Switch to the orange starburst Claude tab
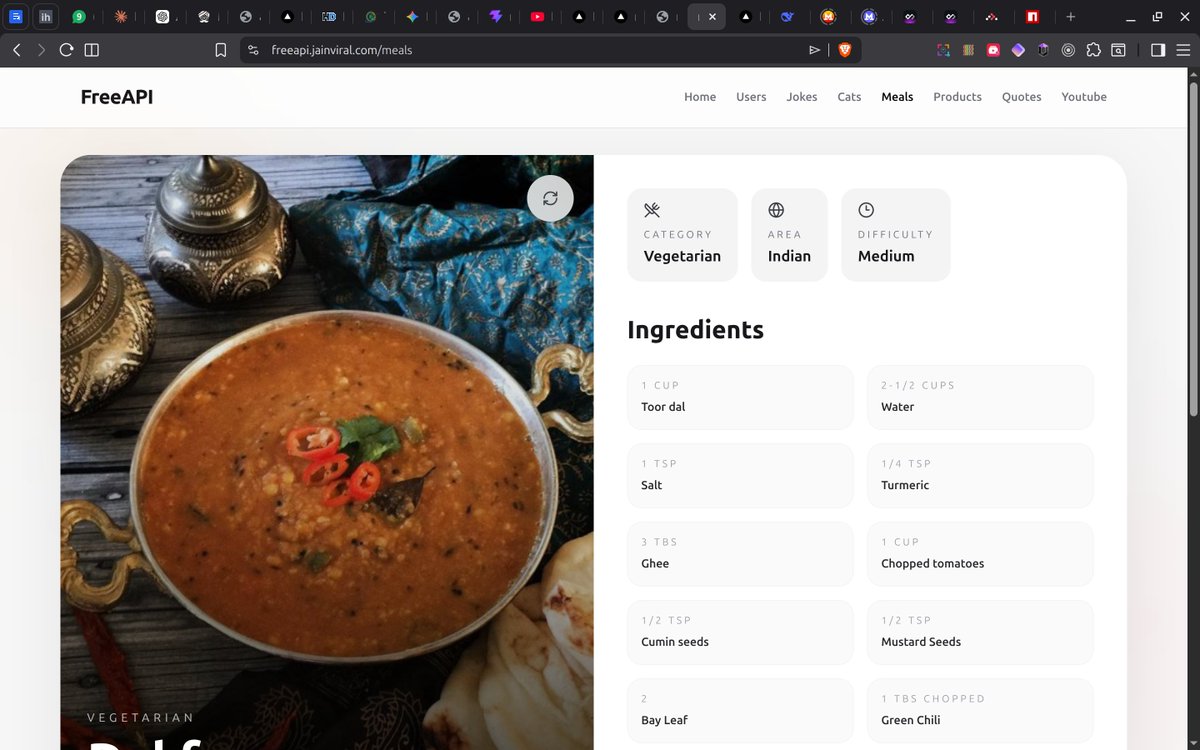 [x=120, y=17]
